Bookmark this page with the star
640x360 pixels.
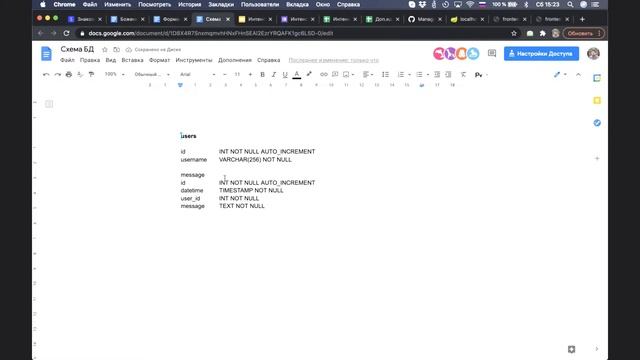pyautogui.click(x=514, y=33)
